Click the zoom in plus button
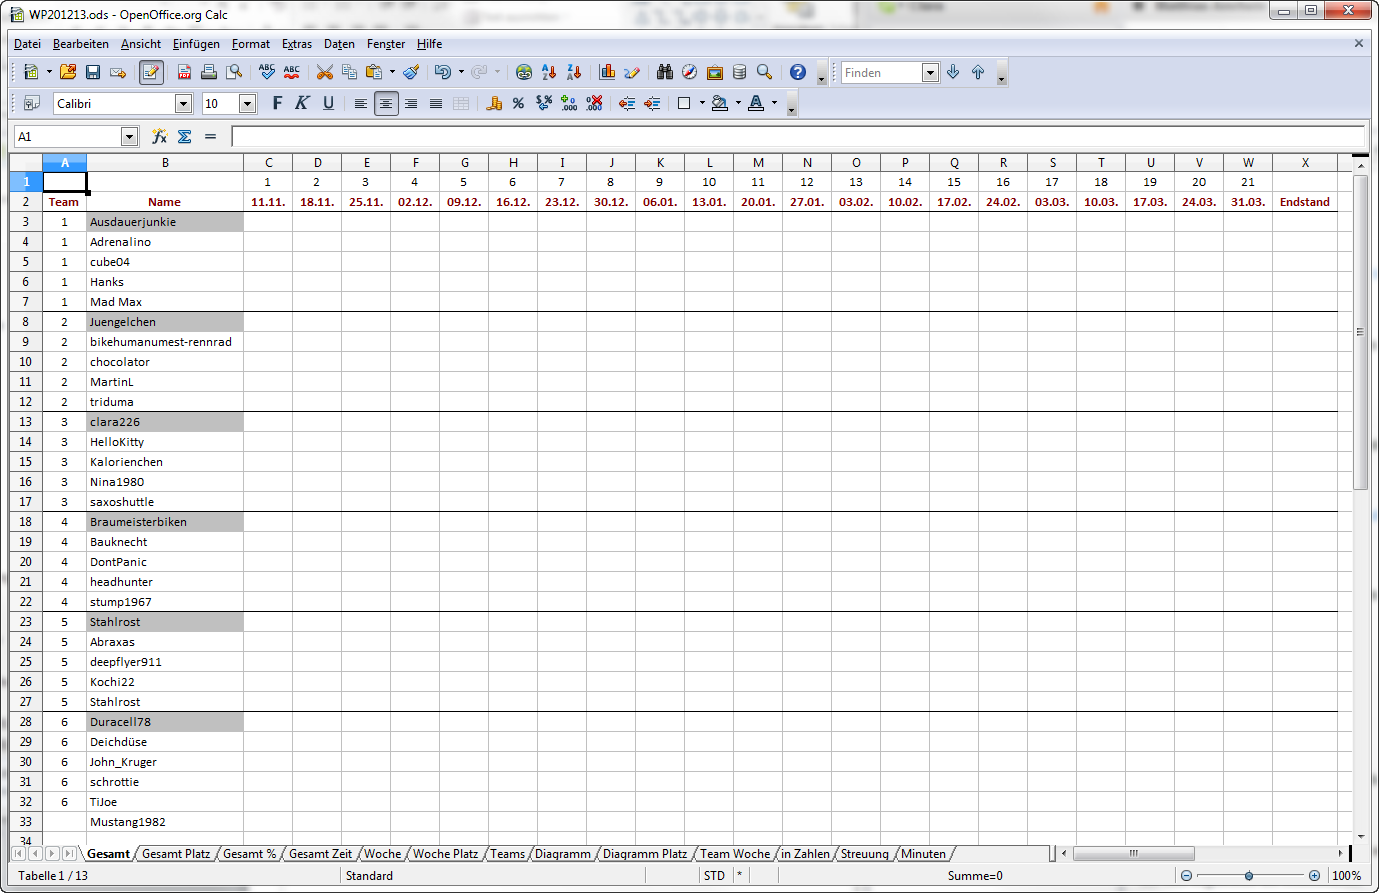 pos(1314,876)
